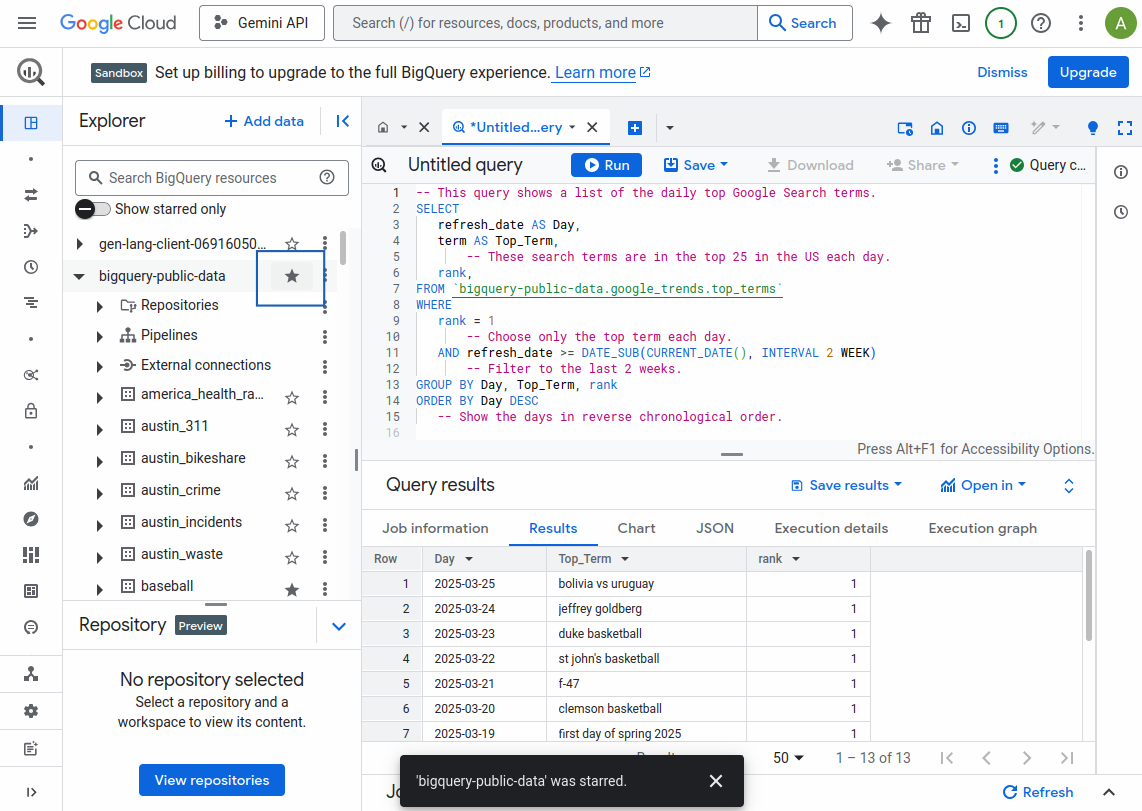The image size is (1142, 811).
Task: Expand gen-lang-client project node
Action: point(79,244)
